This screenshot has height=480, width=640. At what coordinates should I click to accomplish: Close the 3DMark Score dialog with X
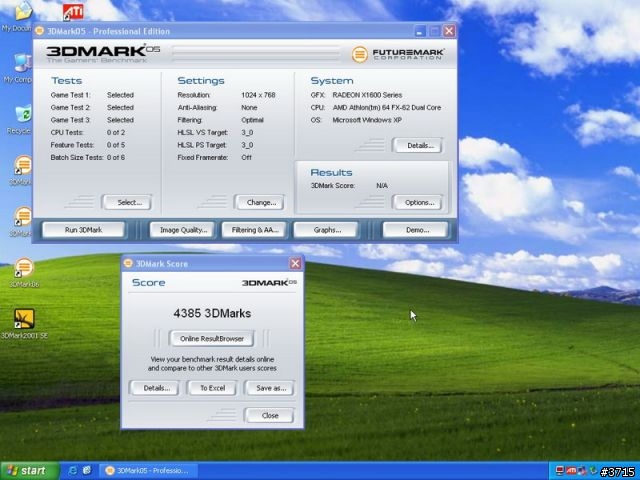[296, 263]
